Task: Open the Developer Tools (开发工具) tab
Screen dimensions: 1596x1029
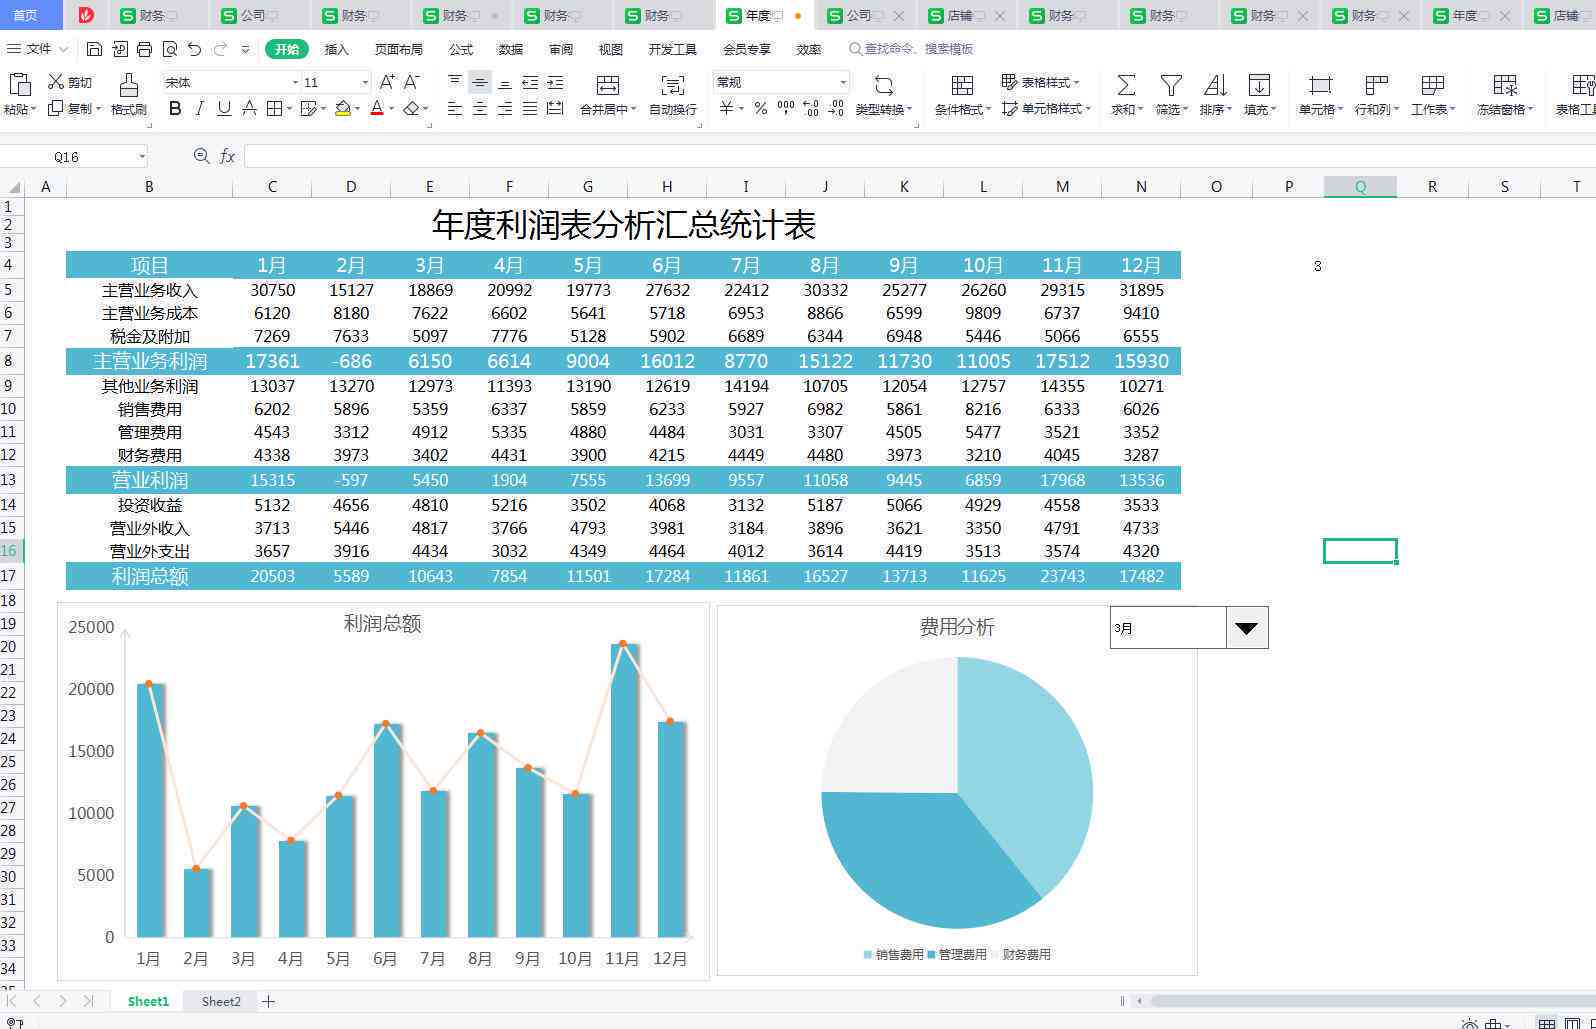Action: coord(672,49)
